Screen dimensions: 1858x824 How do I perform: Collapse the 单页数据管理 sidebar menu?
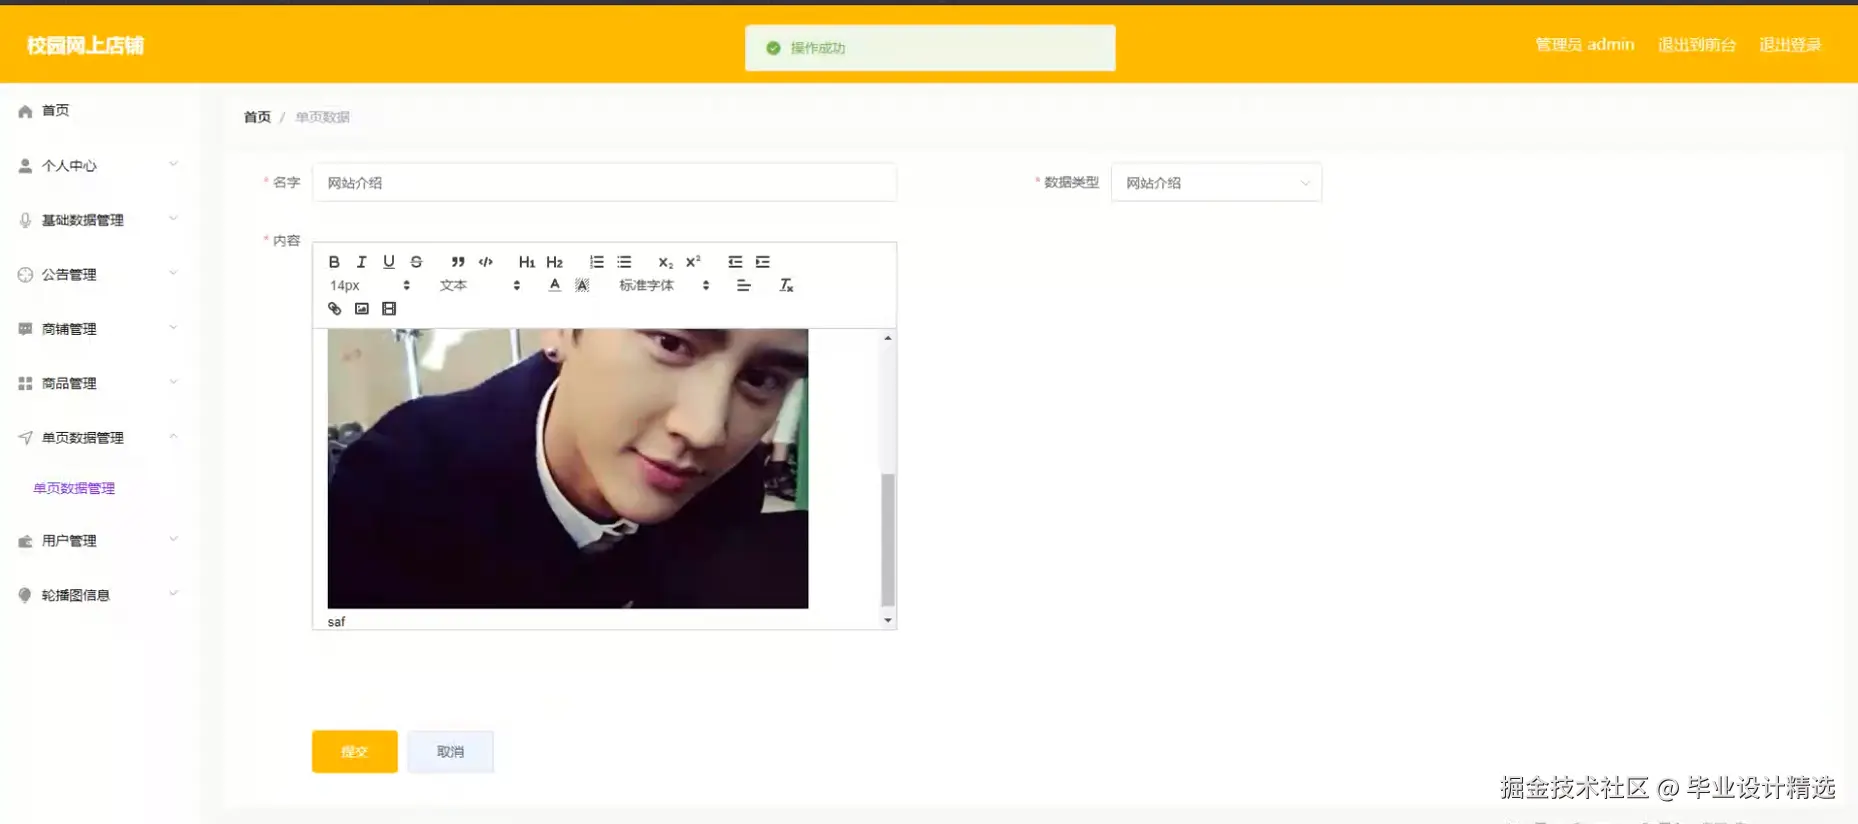(98, 438)
